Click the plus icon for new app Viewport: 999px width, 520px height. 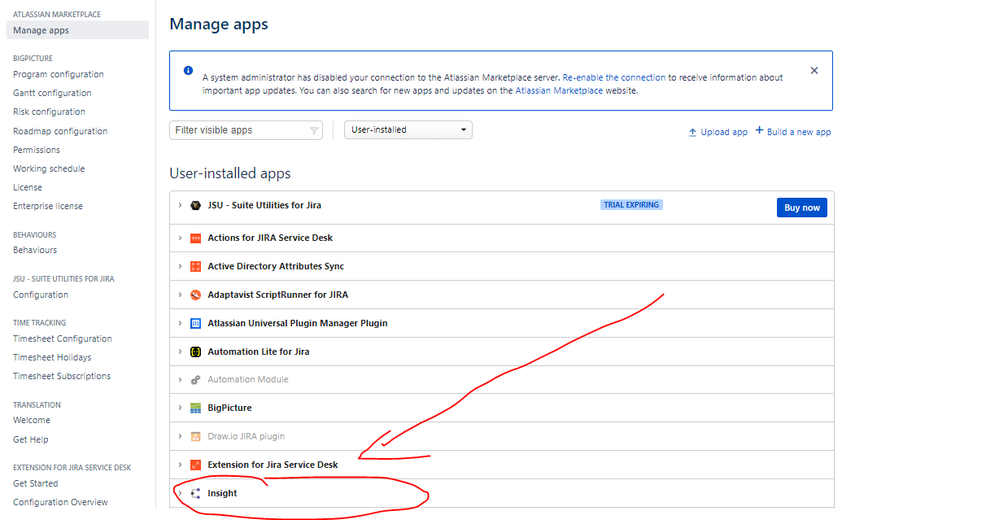click(759, 130)
